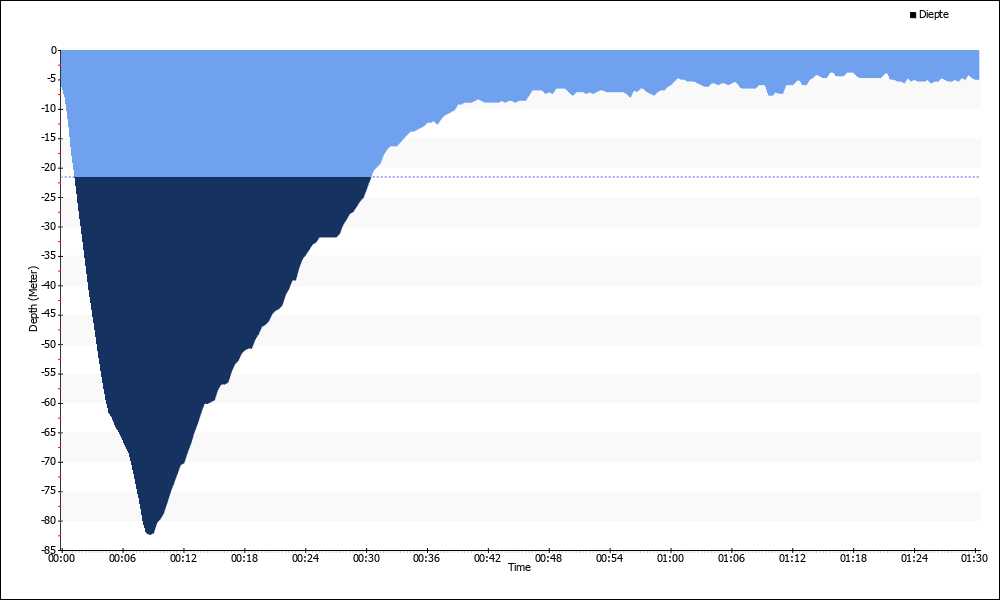Click the -85 depth axis label
1000x600 pixels.
pyautogui.click(x=49, y=549)
